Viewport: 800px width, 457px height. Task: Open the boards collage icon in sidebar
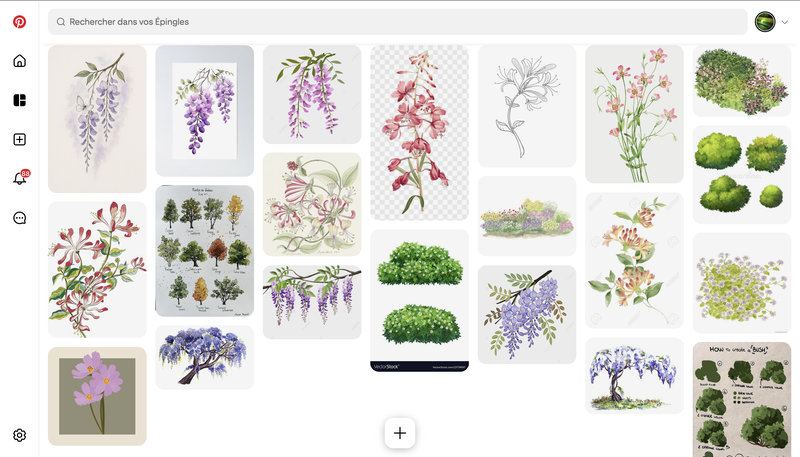pyautogui.click(x=19, y=100)
